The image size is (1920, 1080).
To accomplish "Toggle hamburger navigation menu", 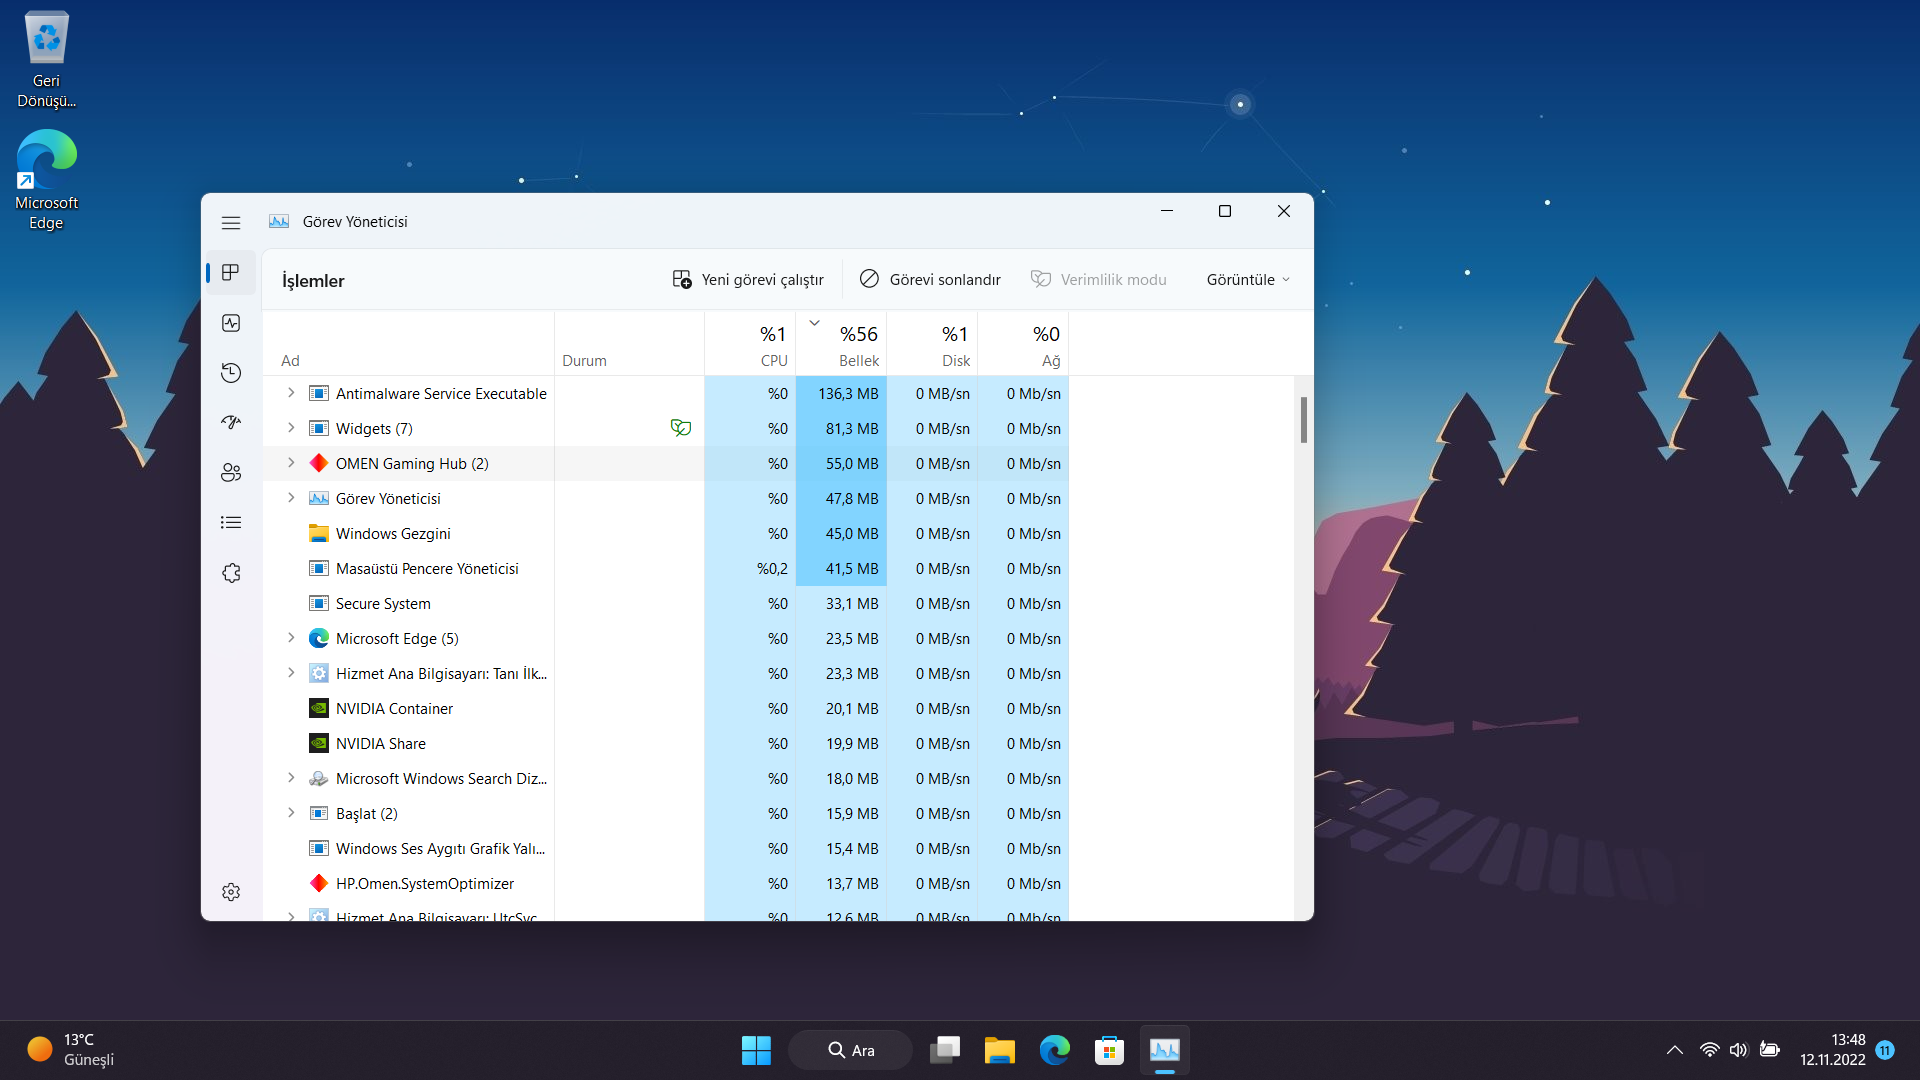I will point(231,222).
